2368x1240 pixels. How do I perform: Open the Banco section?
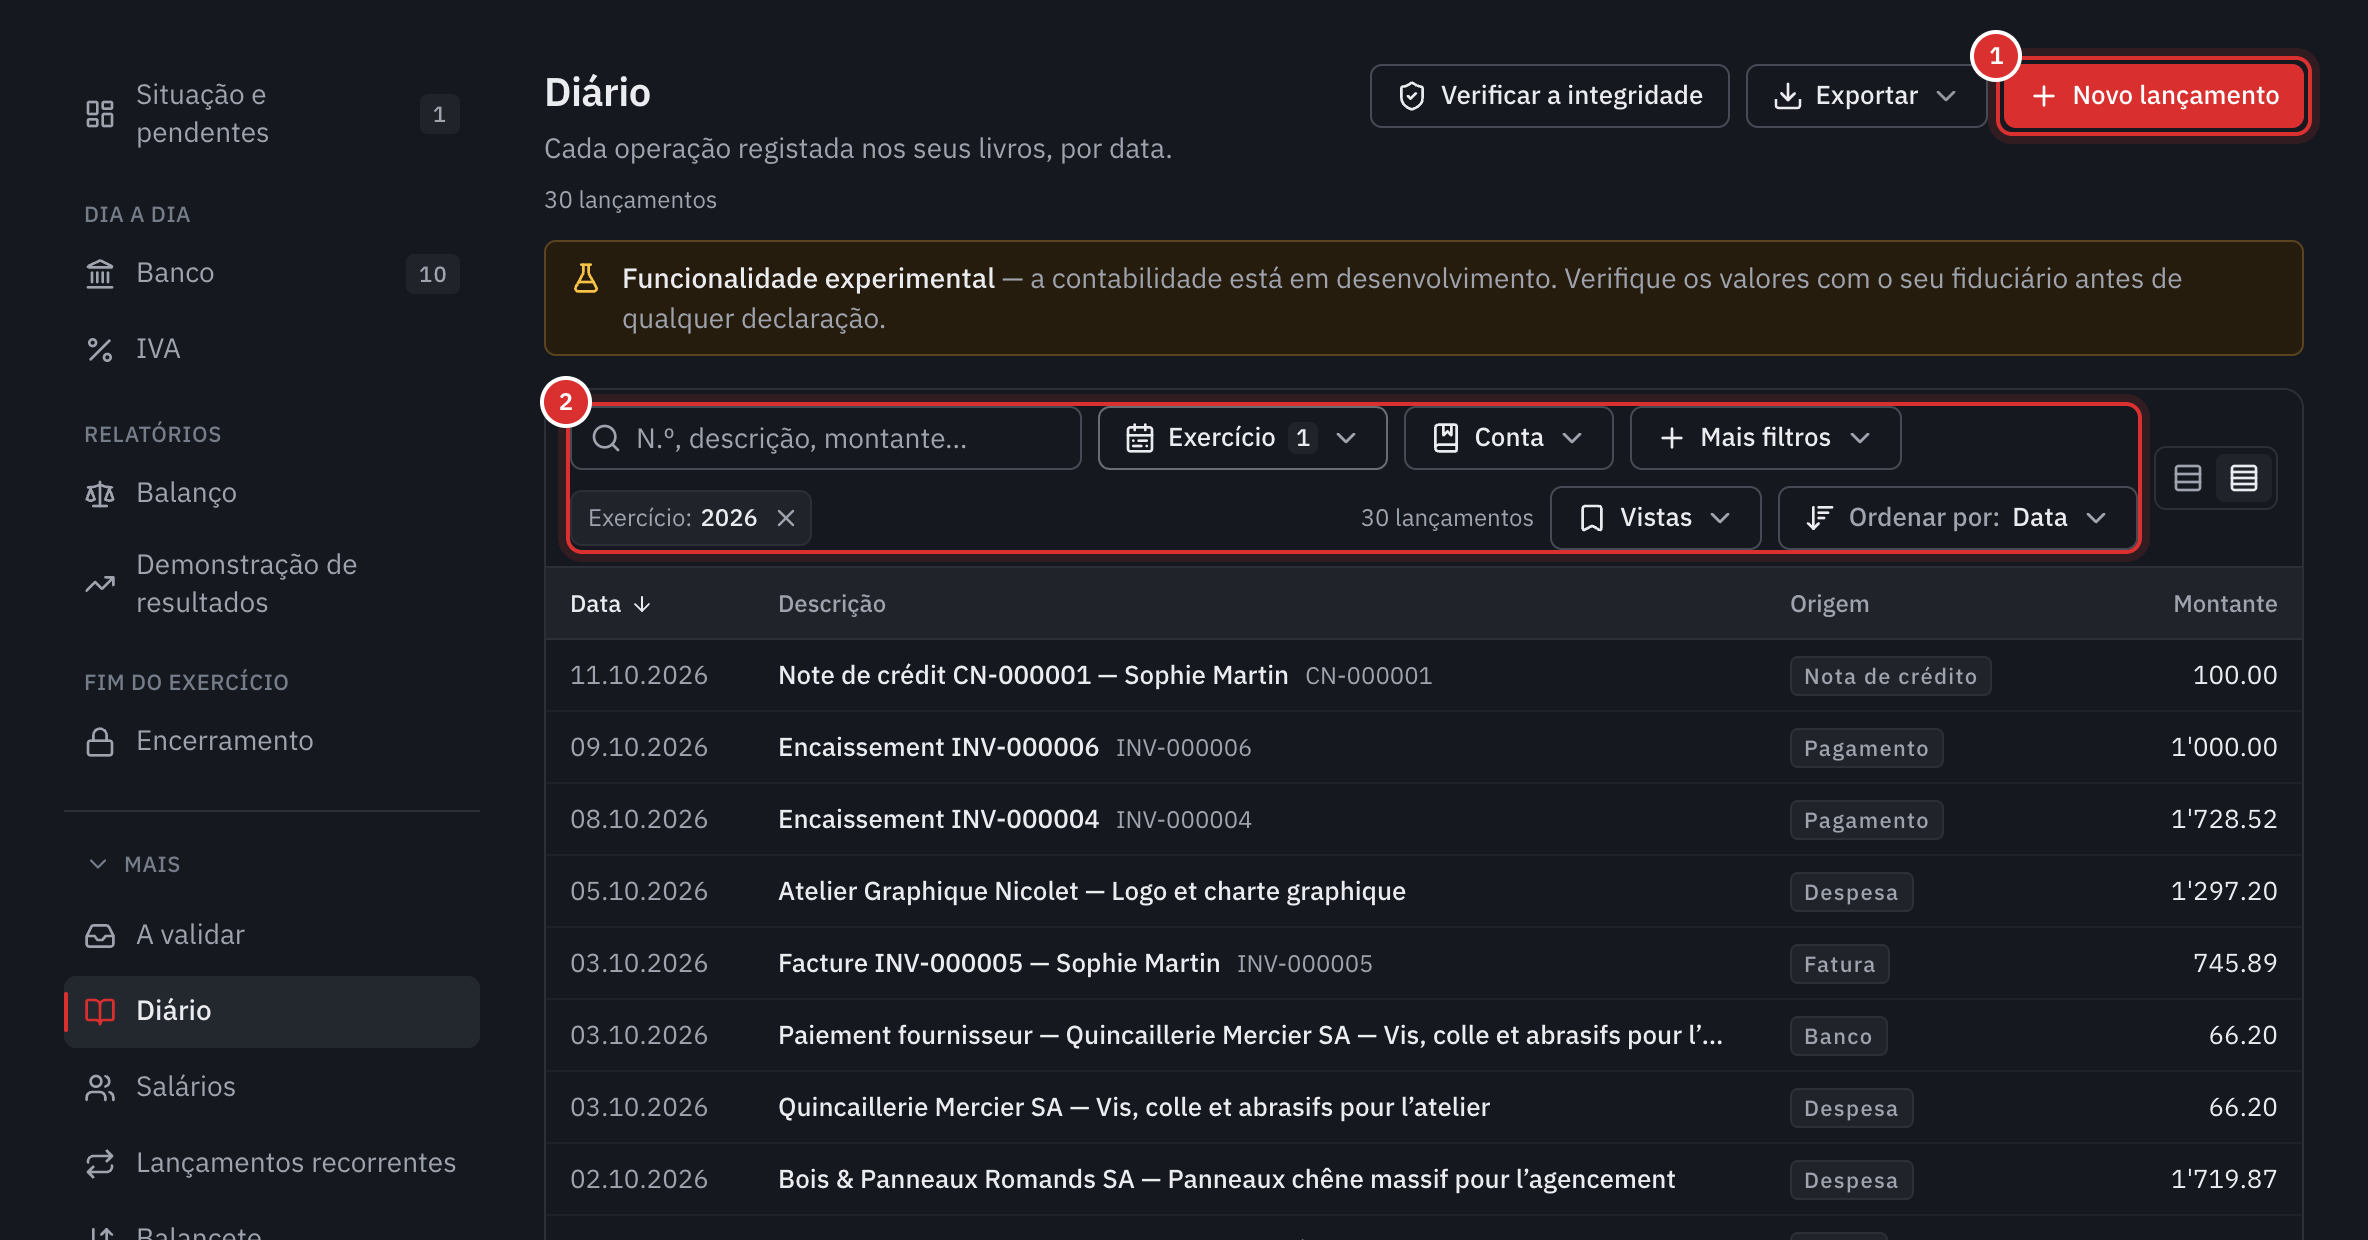pos(271,273)
